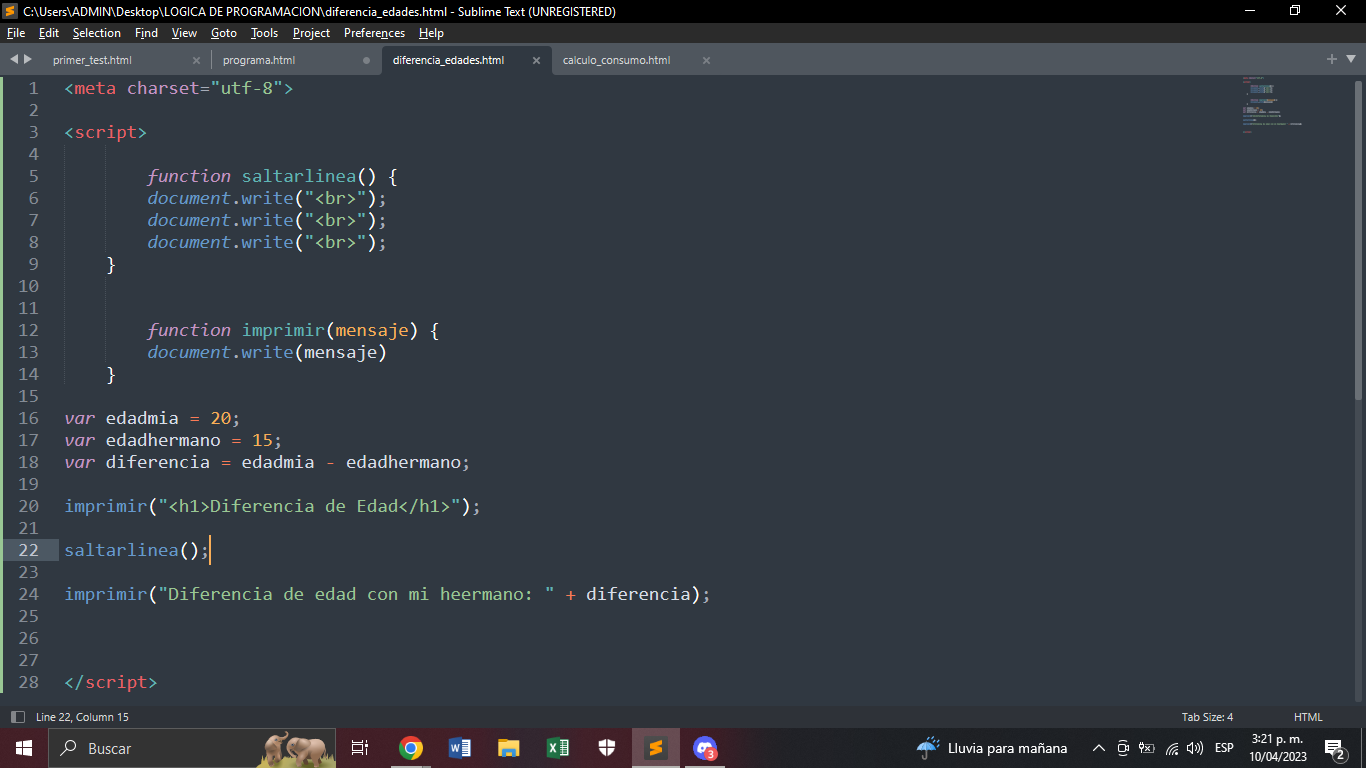Close the diferencia_edades.html tab
Screen dimensions: 1366x768
536,60
